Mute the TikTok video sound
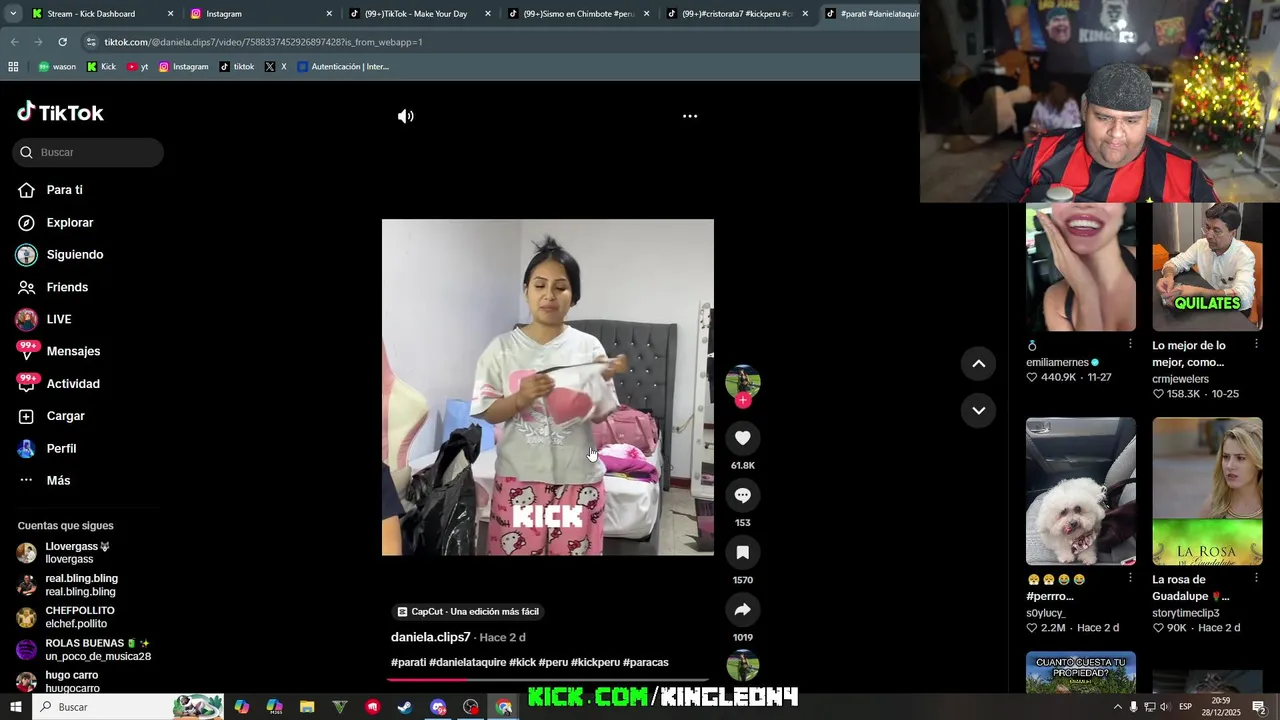 405,116
